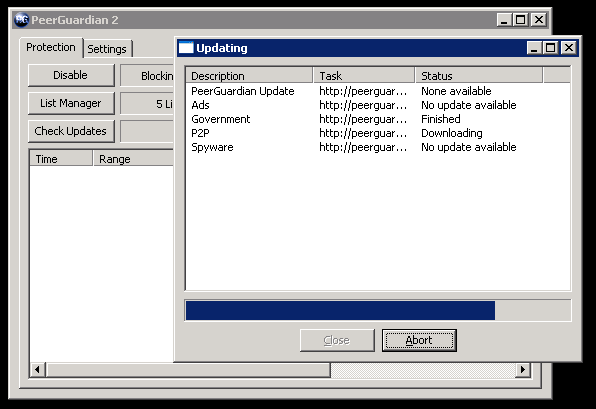The width and height of the screenshot is (596, 409).
Task: Click the task URL in the Government row
Action: (x=363, y=119)
